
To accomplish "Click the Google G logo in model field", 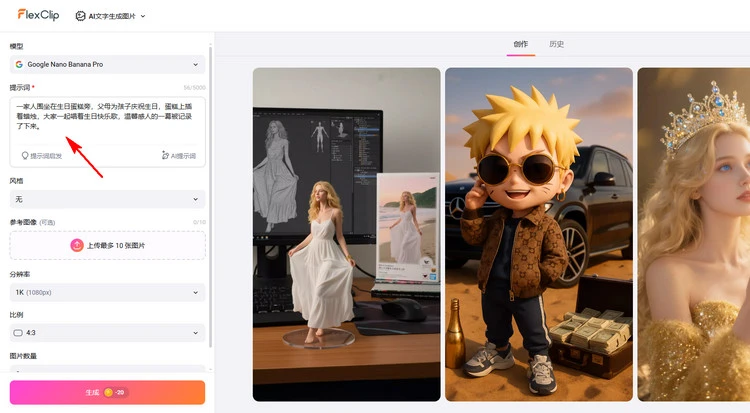I will click(20, 65).
